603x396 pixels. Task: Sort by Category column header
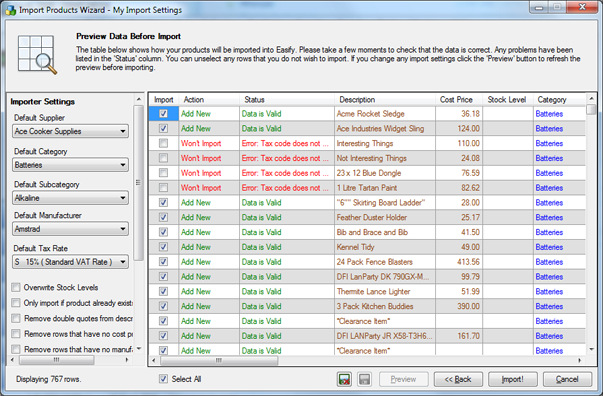pos(560,100)
